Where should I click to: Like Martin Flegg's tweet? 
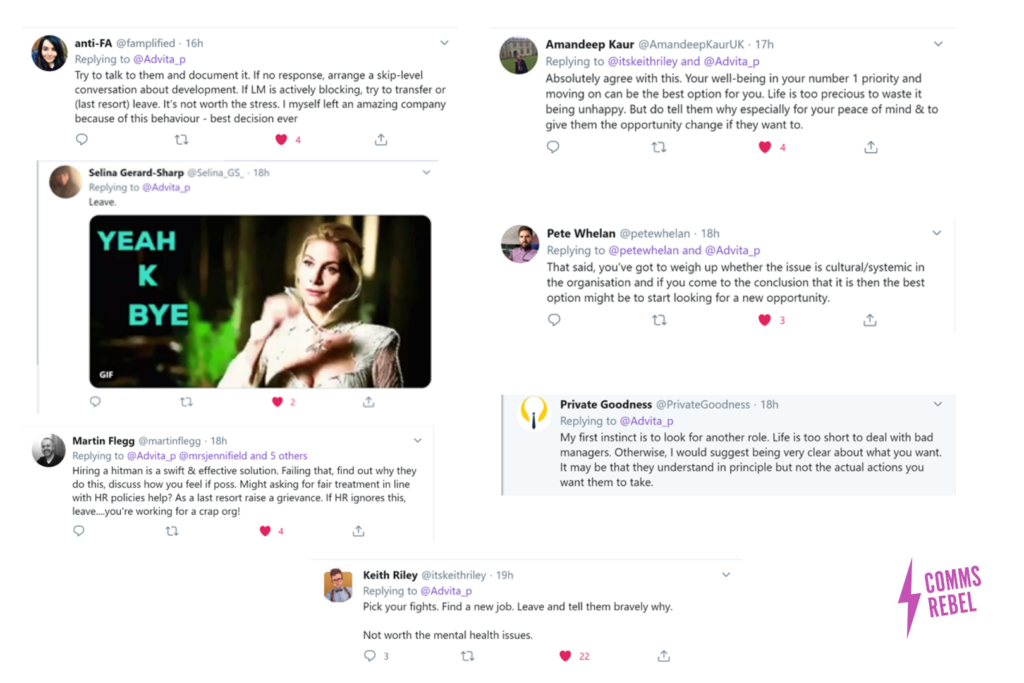[264, 531]
